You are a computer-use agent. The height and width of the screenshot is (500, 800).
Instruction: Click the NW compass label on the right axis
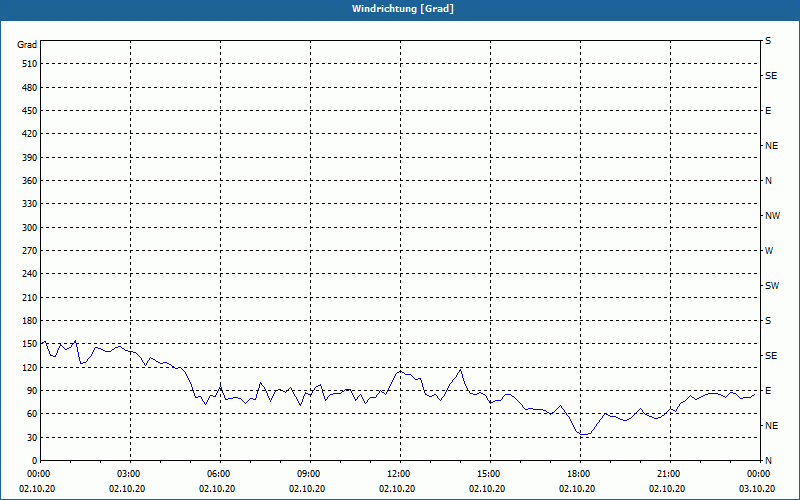coord(772,216)
